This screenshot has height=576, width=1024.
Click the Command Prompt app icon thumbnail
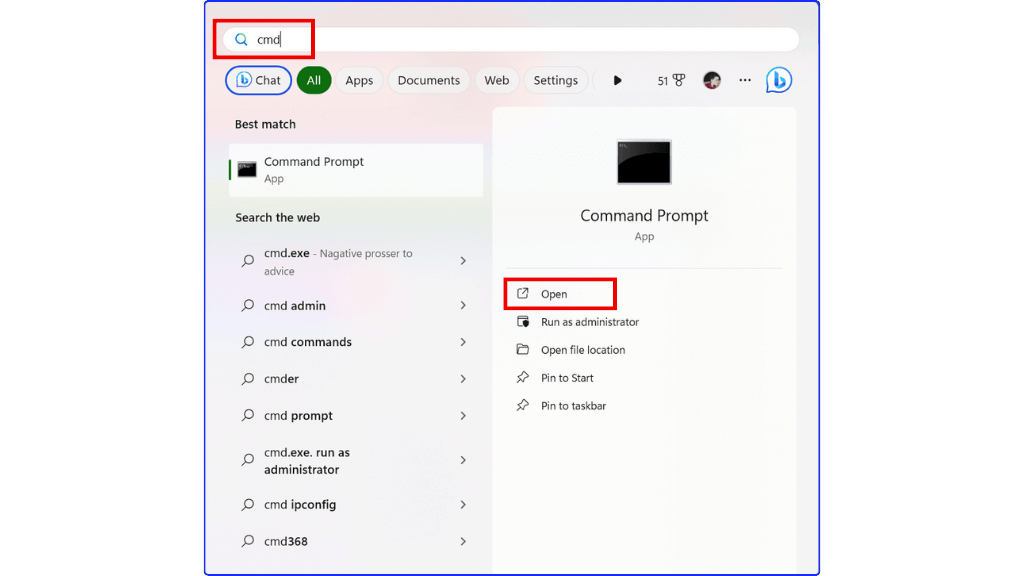click(643, 161)
